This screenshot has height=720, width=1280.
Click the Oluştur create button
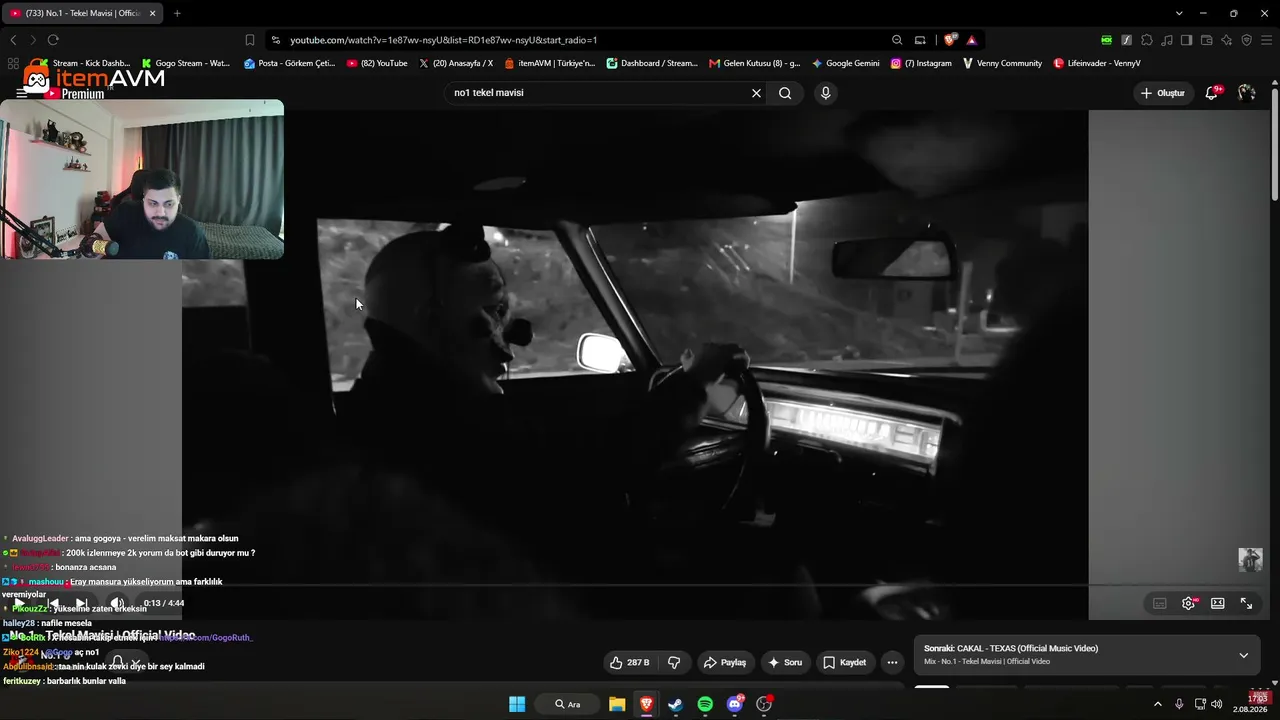(1164, 93)
